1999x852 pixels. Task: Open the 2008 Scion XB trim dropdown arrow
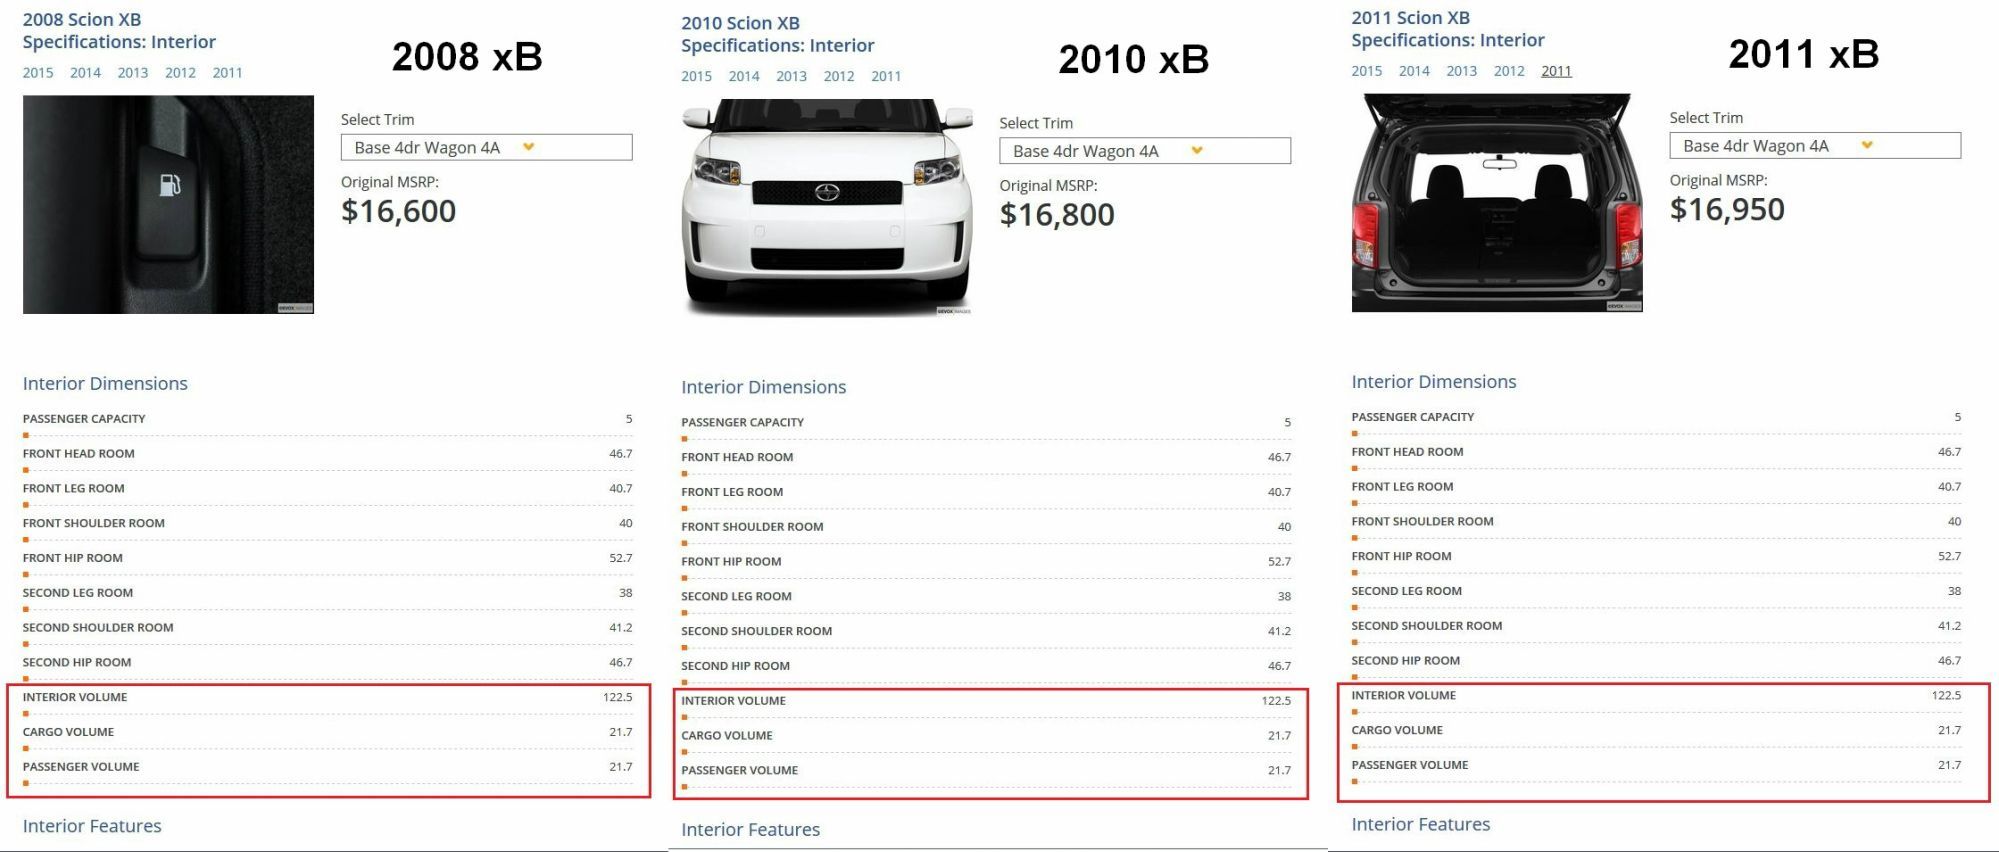click(x=529, y=147)
